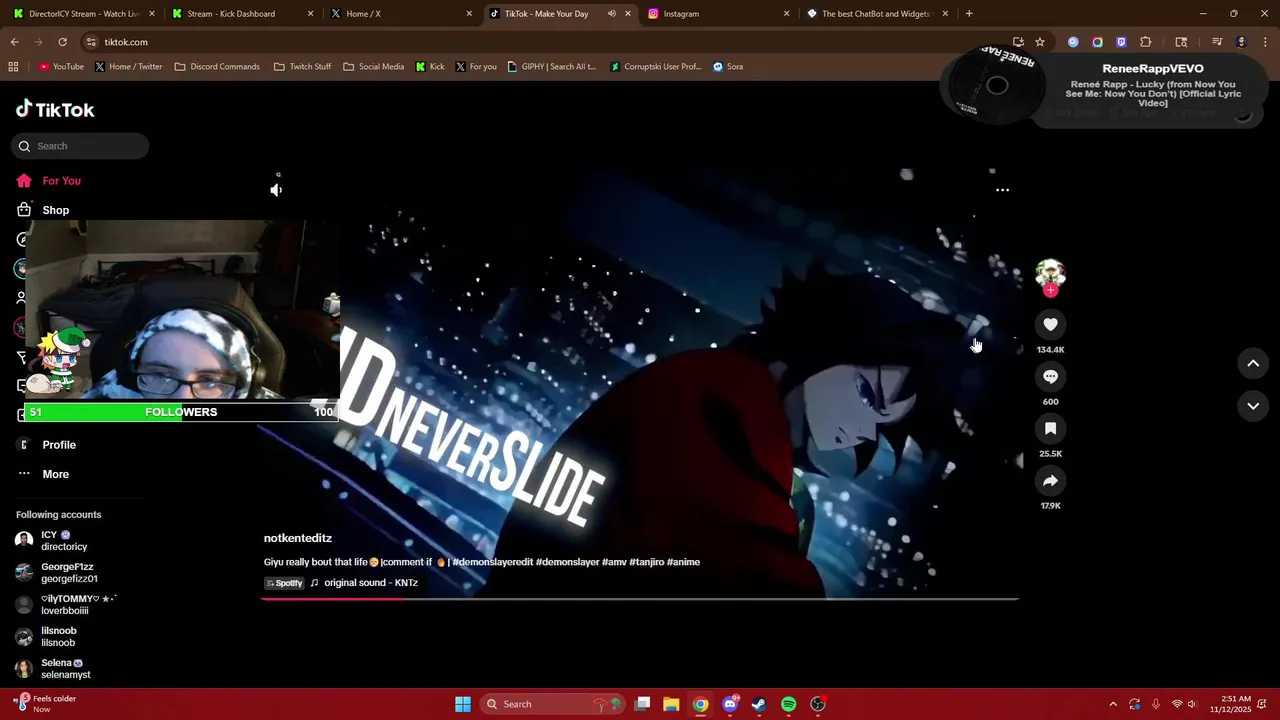Focus the TikTok search field
This screenshot has height=720, width=1280.
tap(81, 146)
